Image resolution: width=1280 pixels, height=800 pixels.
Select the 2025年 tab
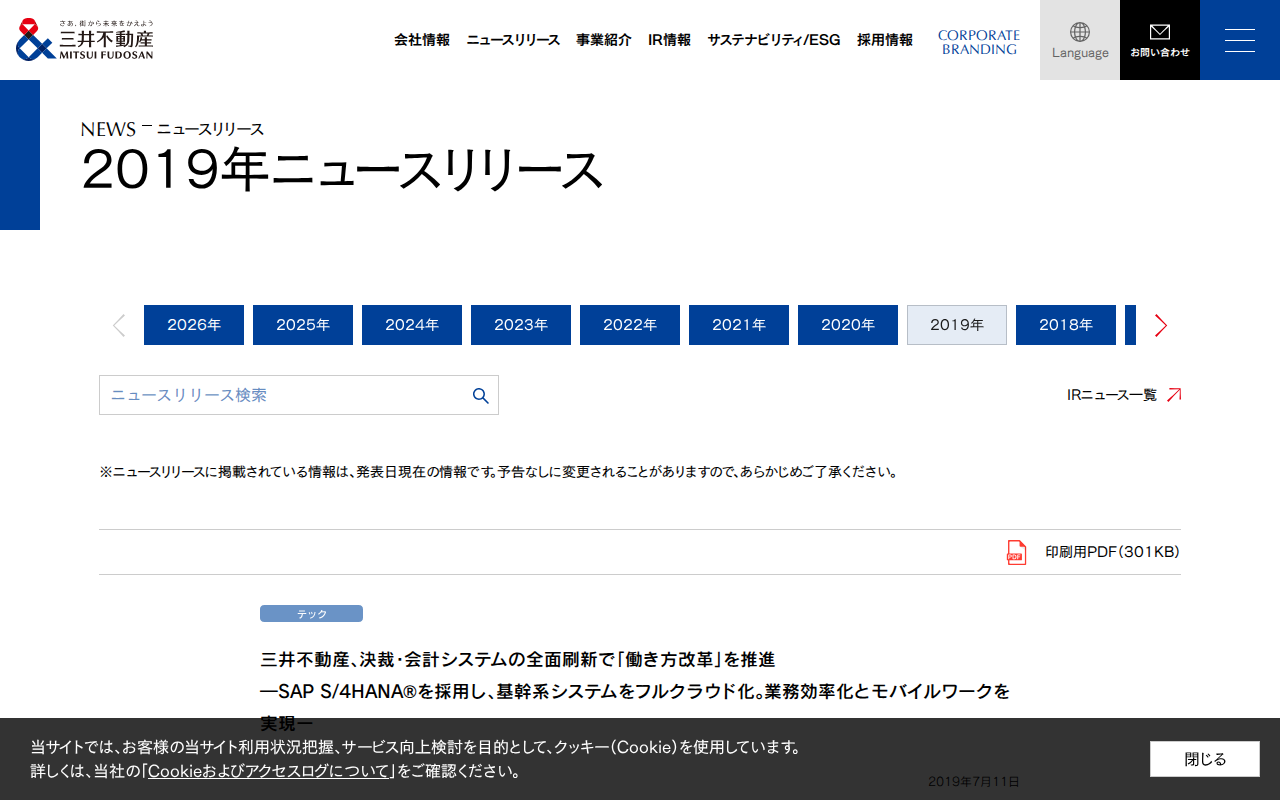point(303,325)
